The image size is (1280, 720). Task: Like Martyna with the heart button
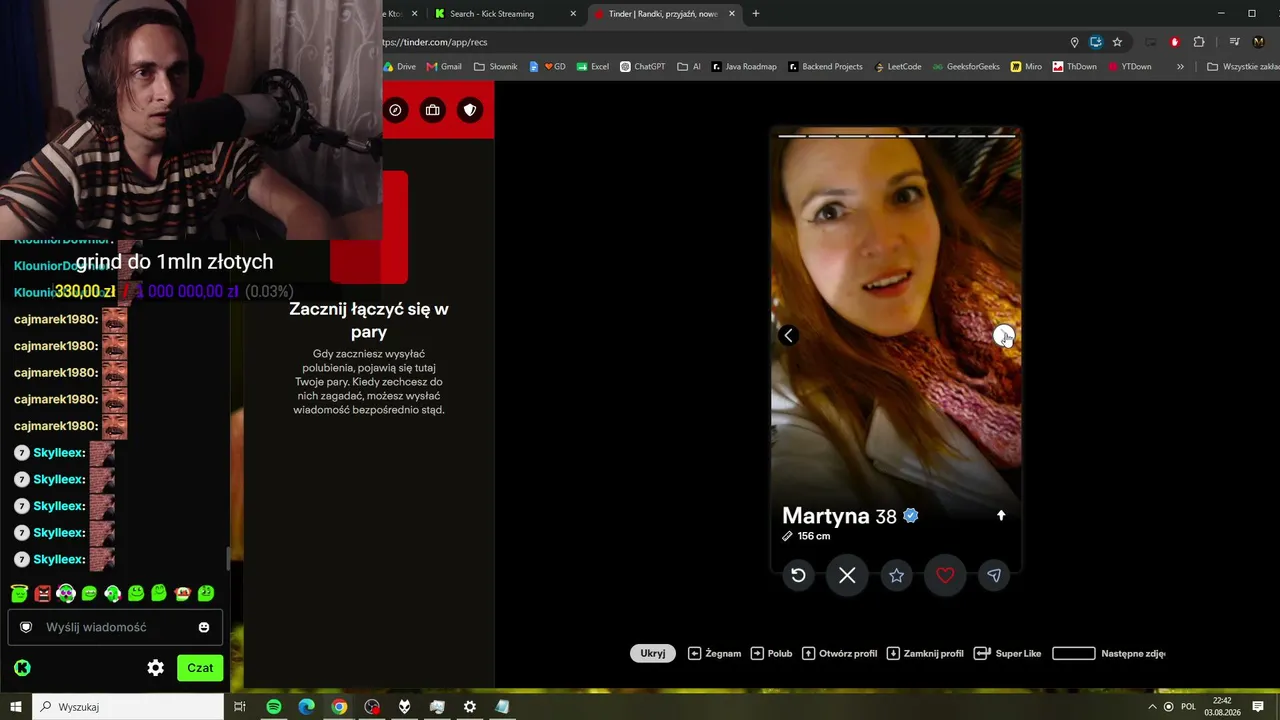pos(945,575)
